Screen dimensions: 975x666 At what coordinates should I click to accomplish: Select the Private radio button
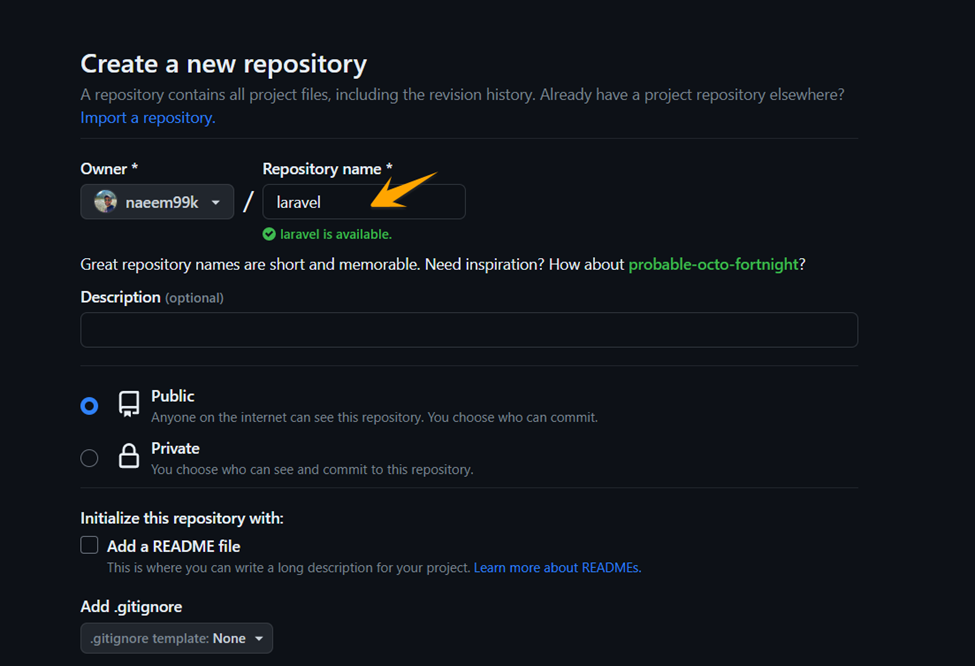[89, 457]
